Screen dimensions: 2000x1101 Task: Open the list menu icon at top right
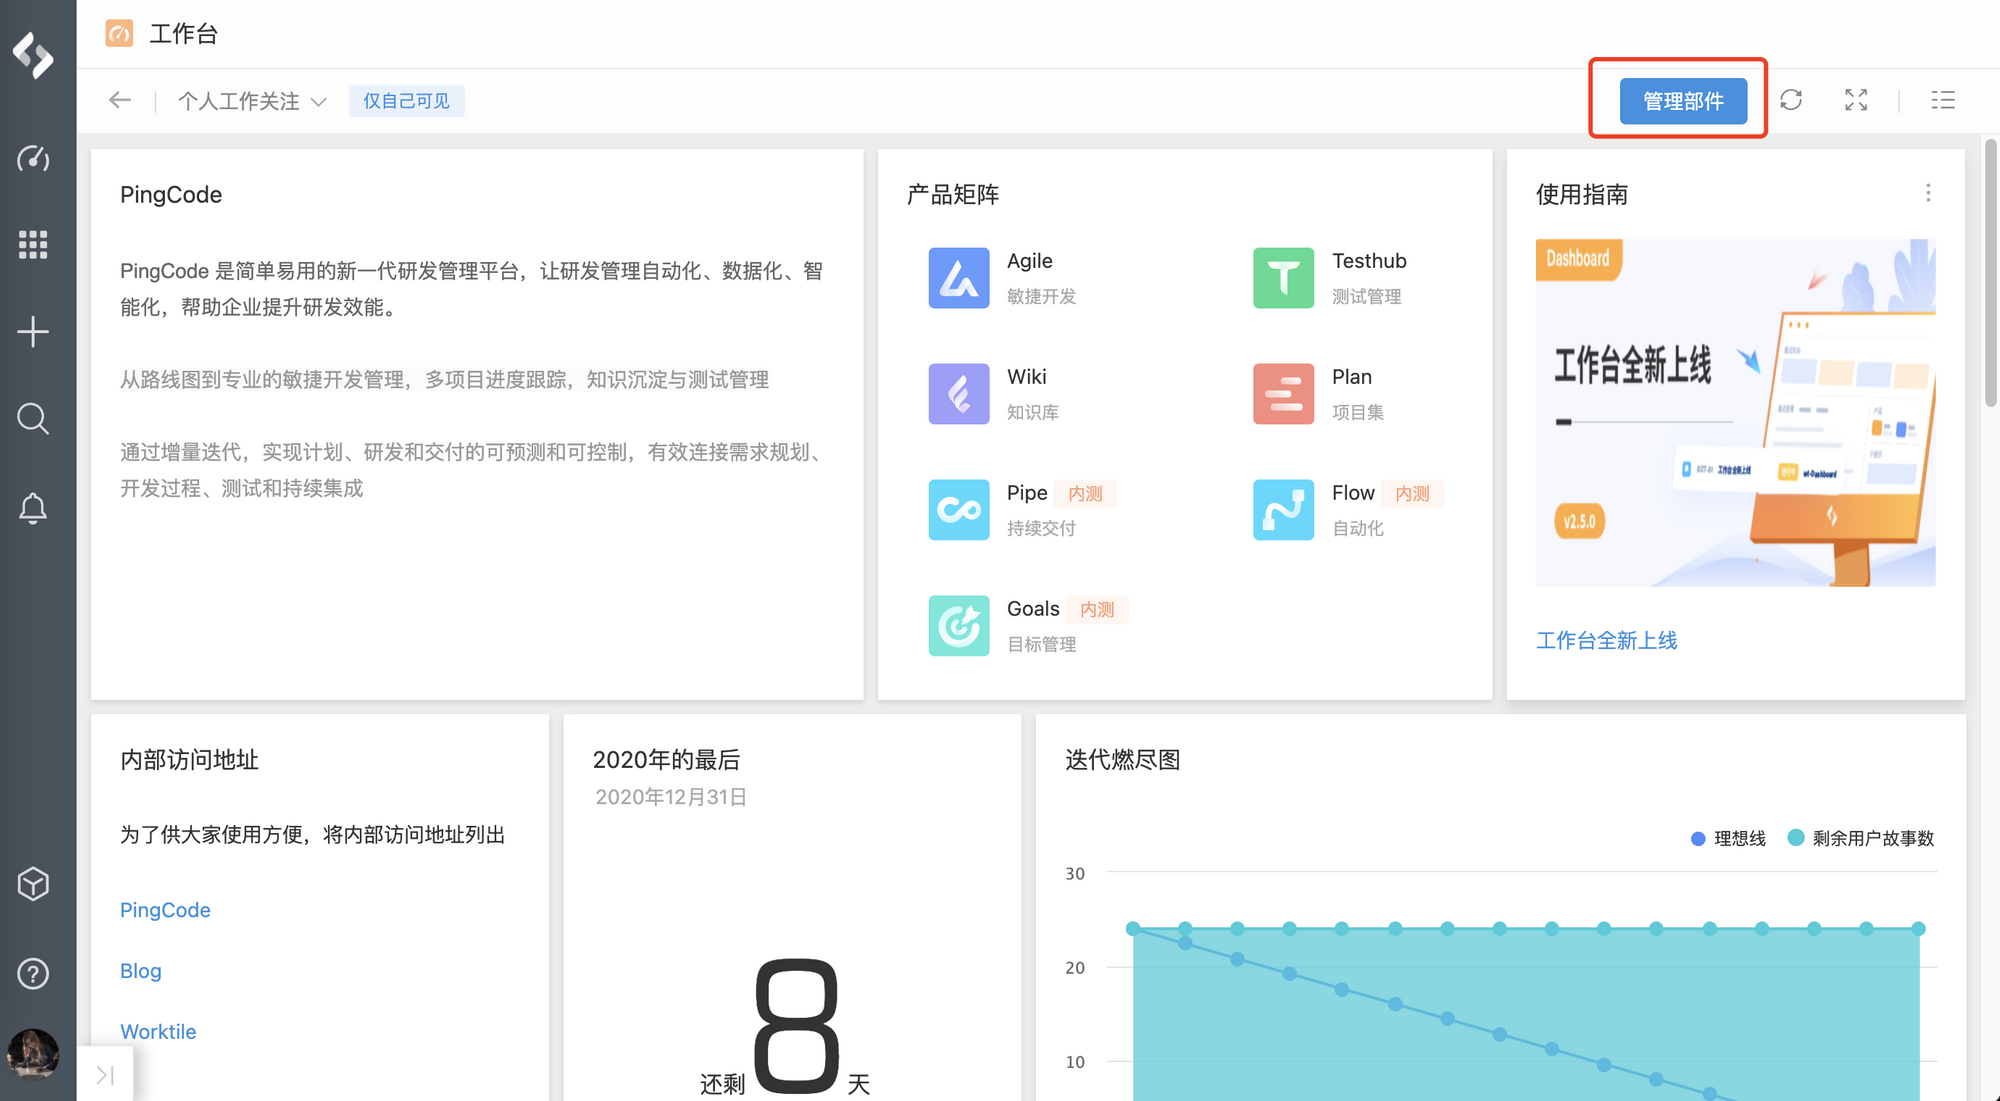coord(1943,100)
